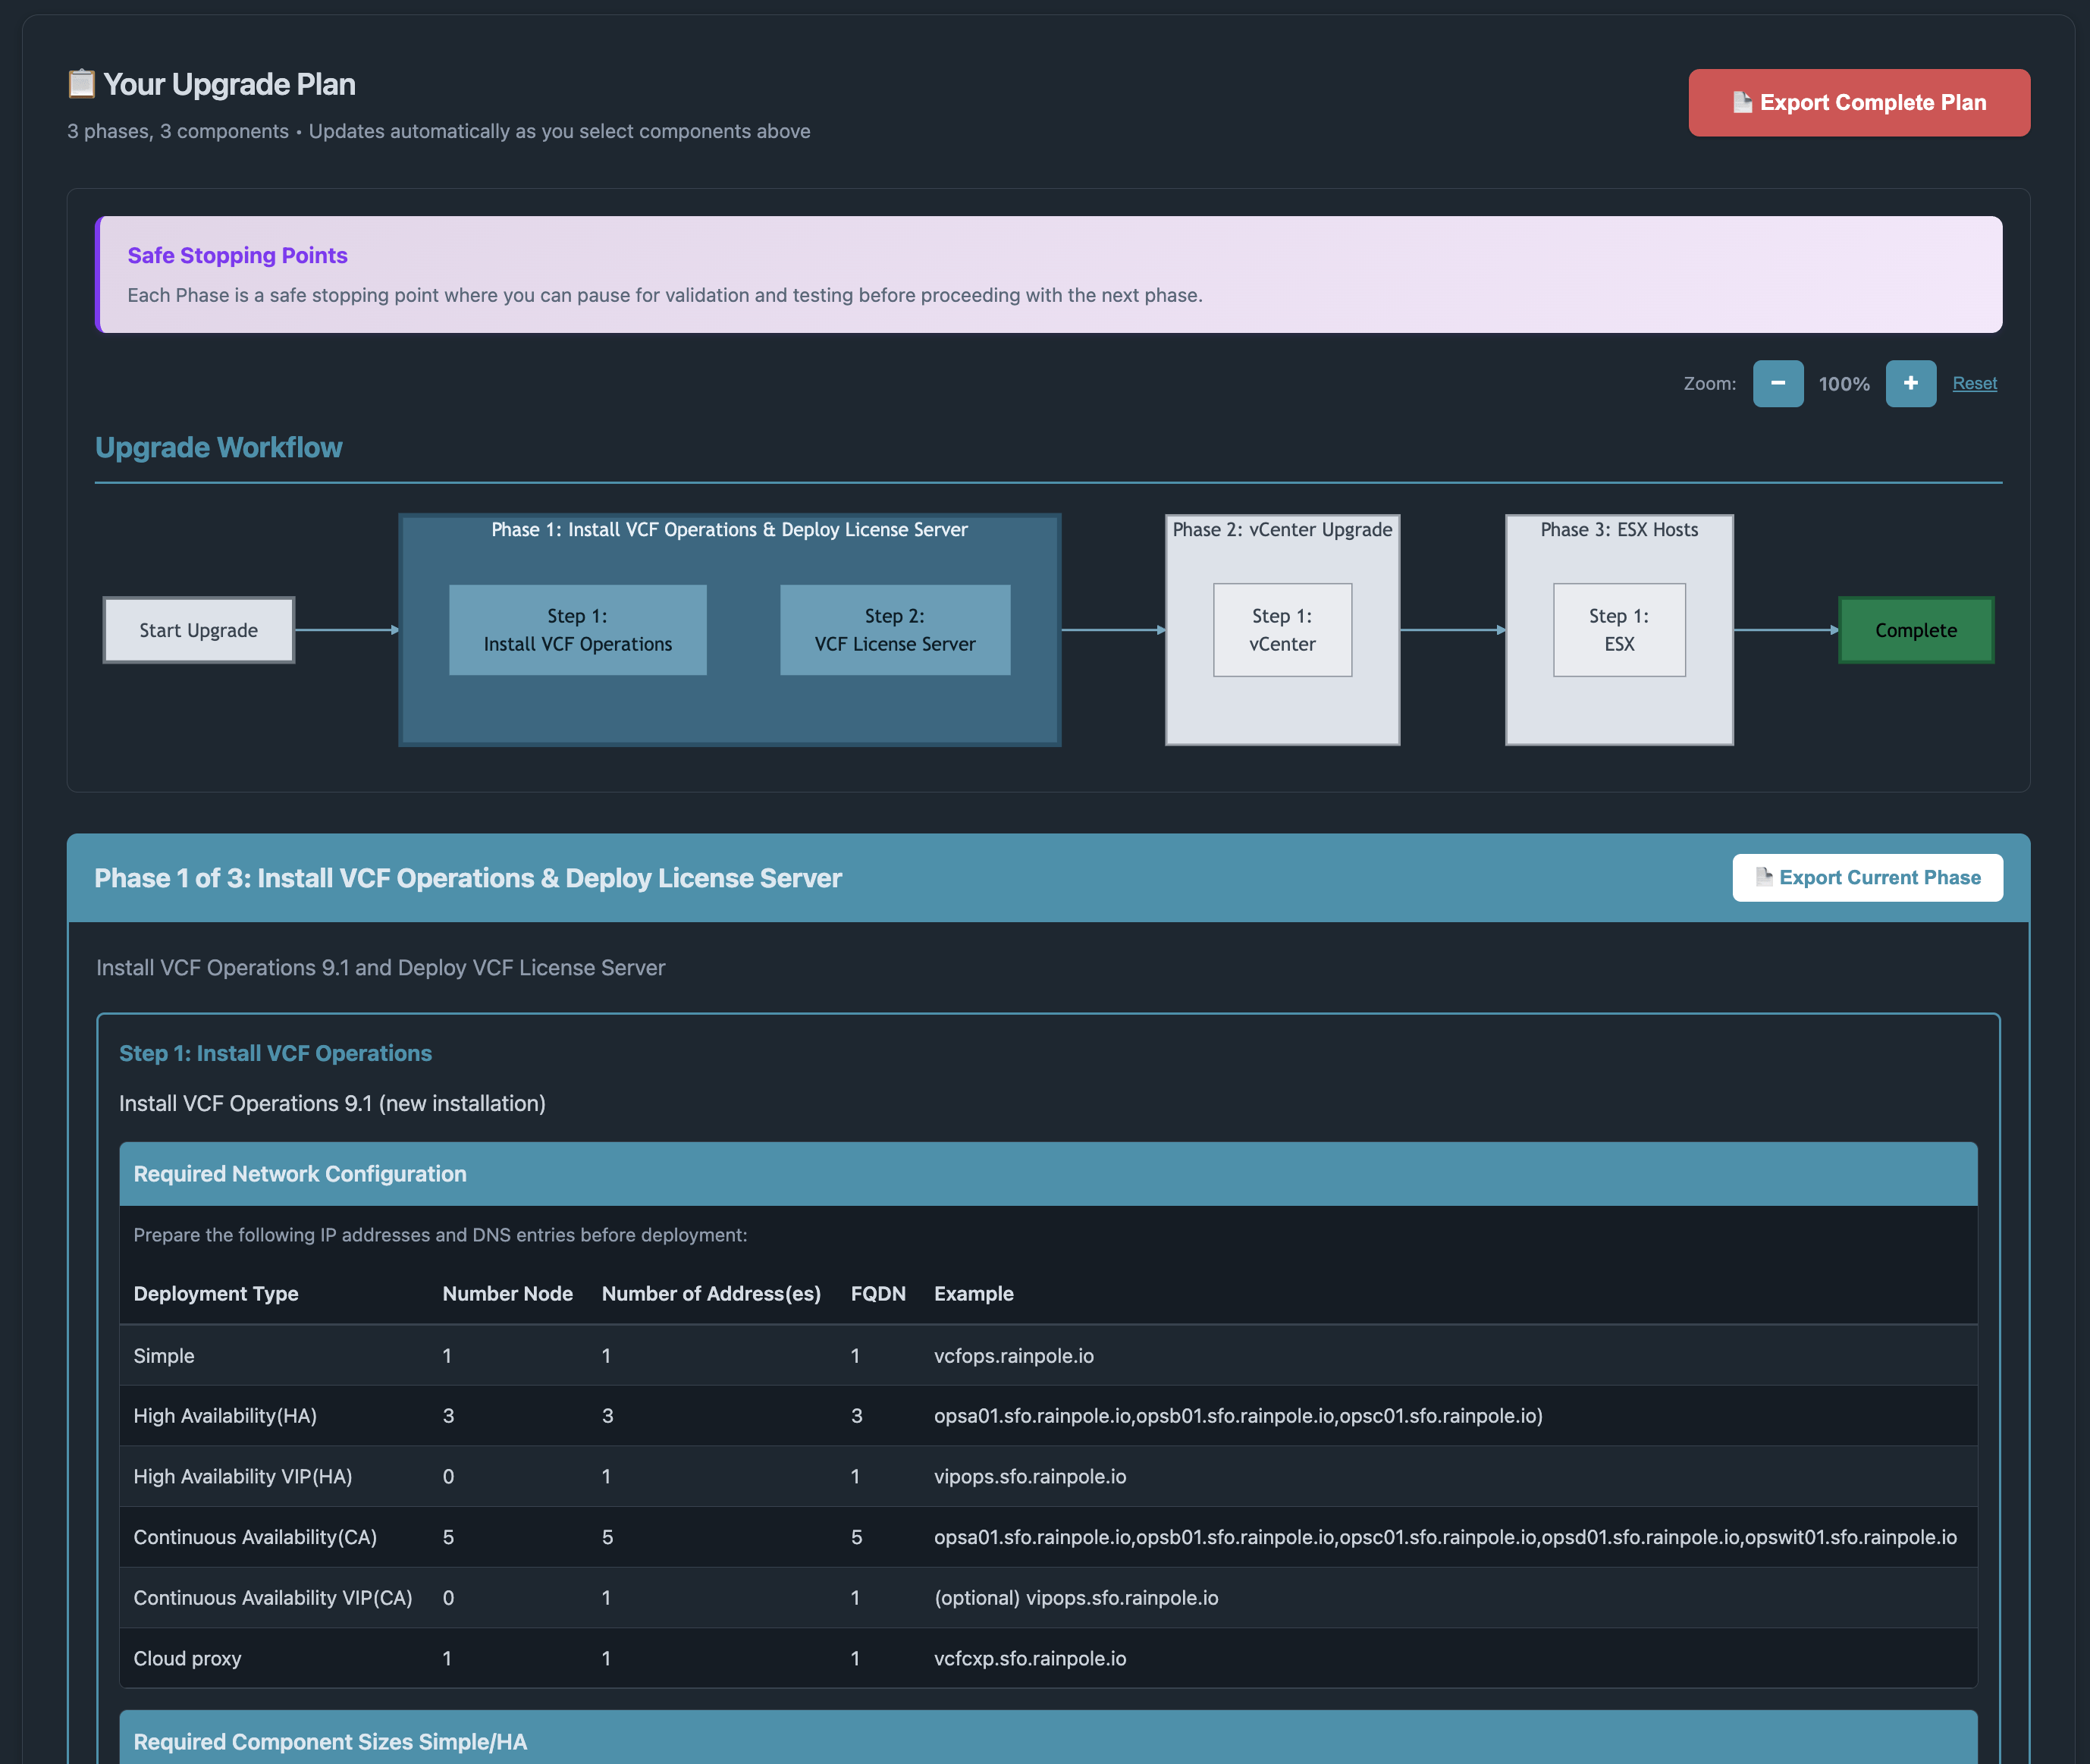Click Phase 2: vCenter Upgrade title
Image resolution: width=2090 pixels, height=1764 pixels.
[x=1282, y=529]
